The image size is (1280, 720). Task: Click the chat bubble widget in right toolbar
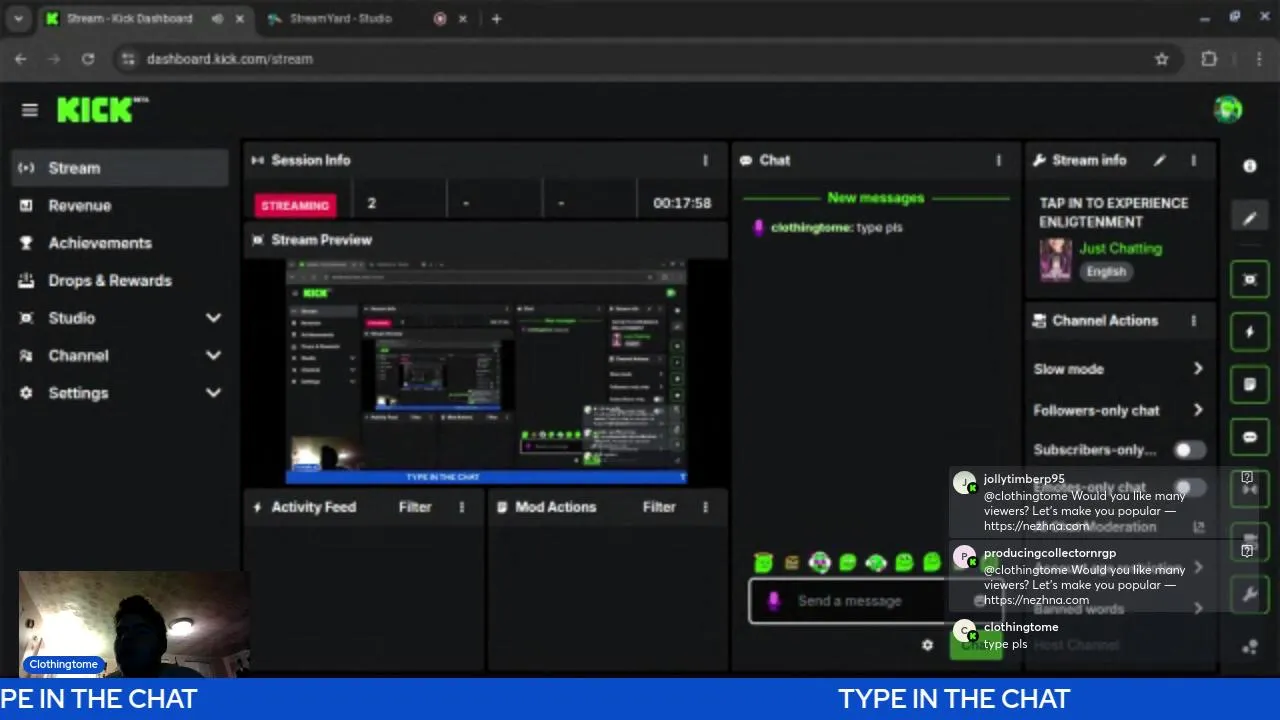(1249, 437)
